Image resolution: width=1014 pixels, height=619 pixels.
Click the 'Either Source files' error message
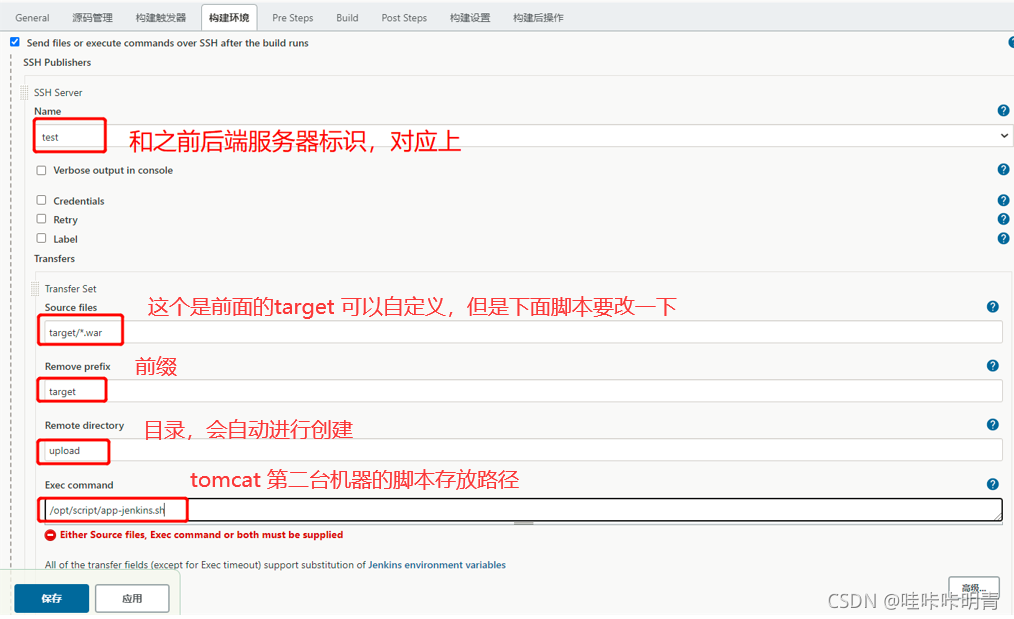click(x=202, y=535)
